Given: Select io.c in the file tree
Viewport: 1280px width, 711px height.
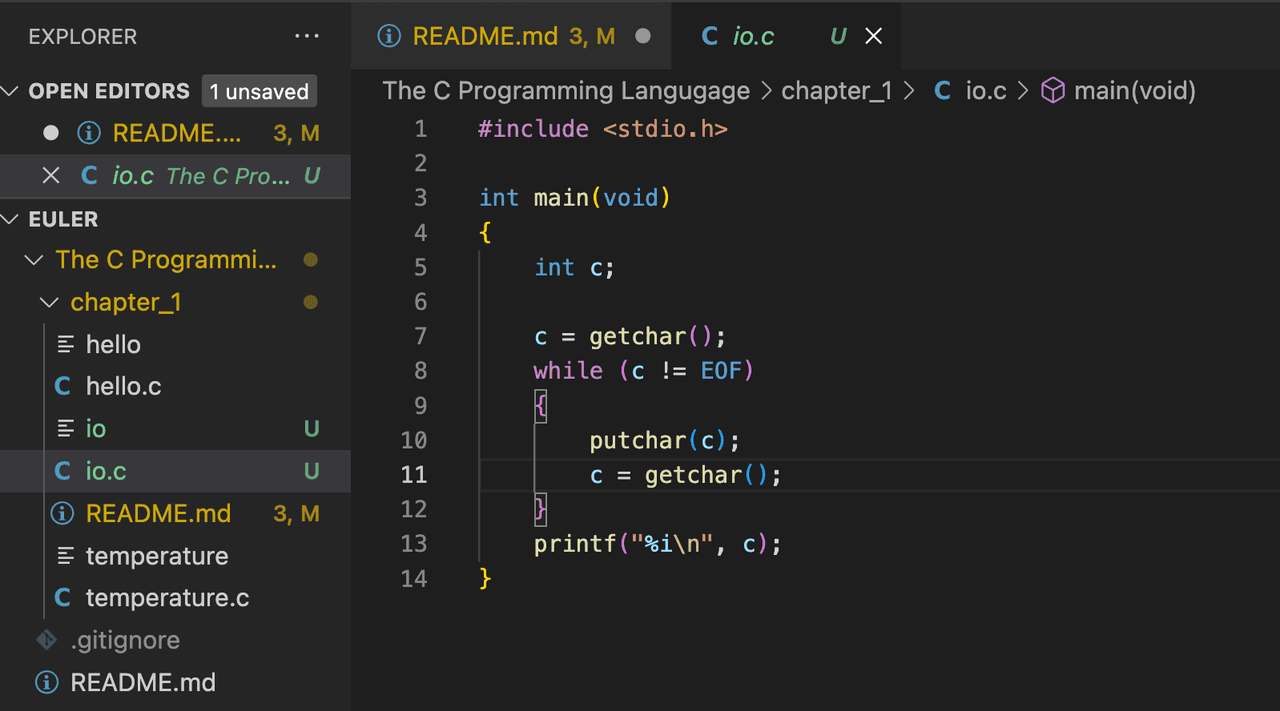Looking at the screenshot, I should [175, 471].
